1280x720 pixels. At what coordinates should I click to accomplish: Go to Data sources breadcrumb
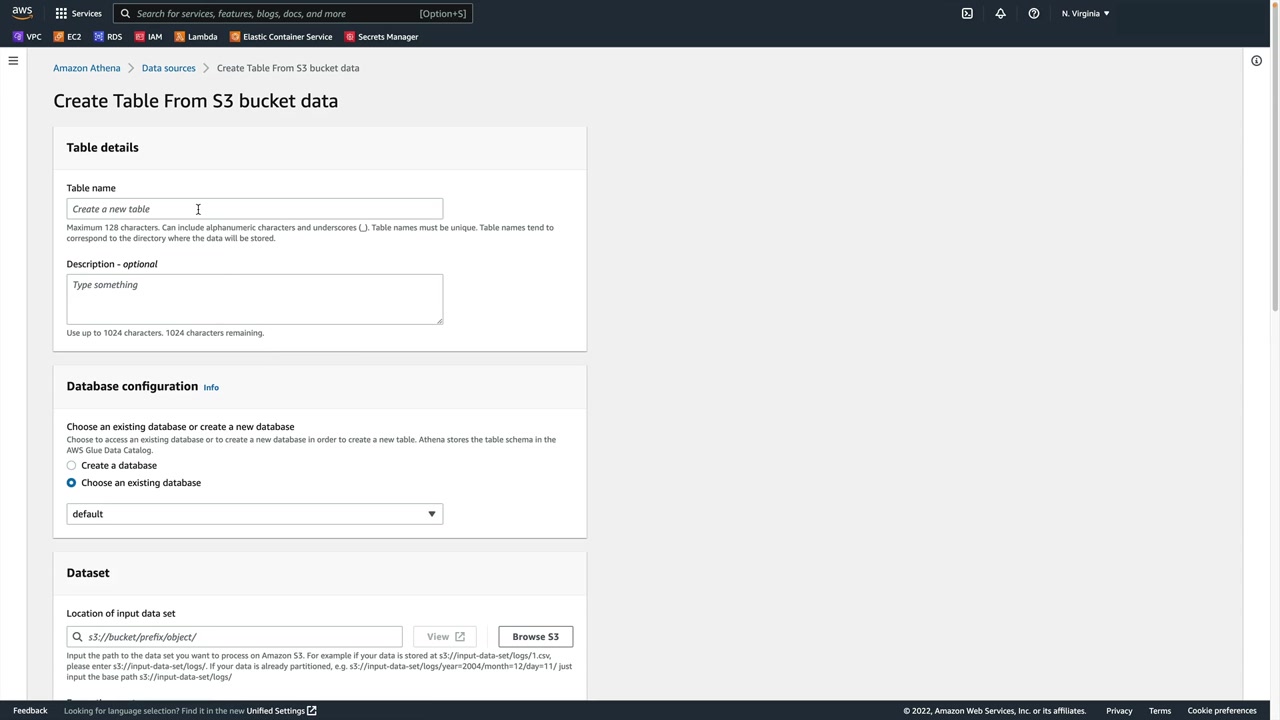point(168,68)
